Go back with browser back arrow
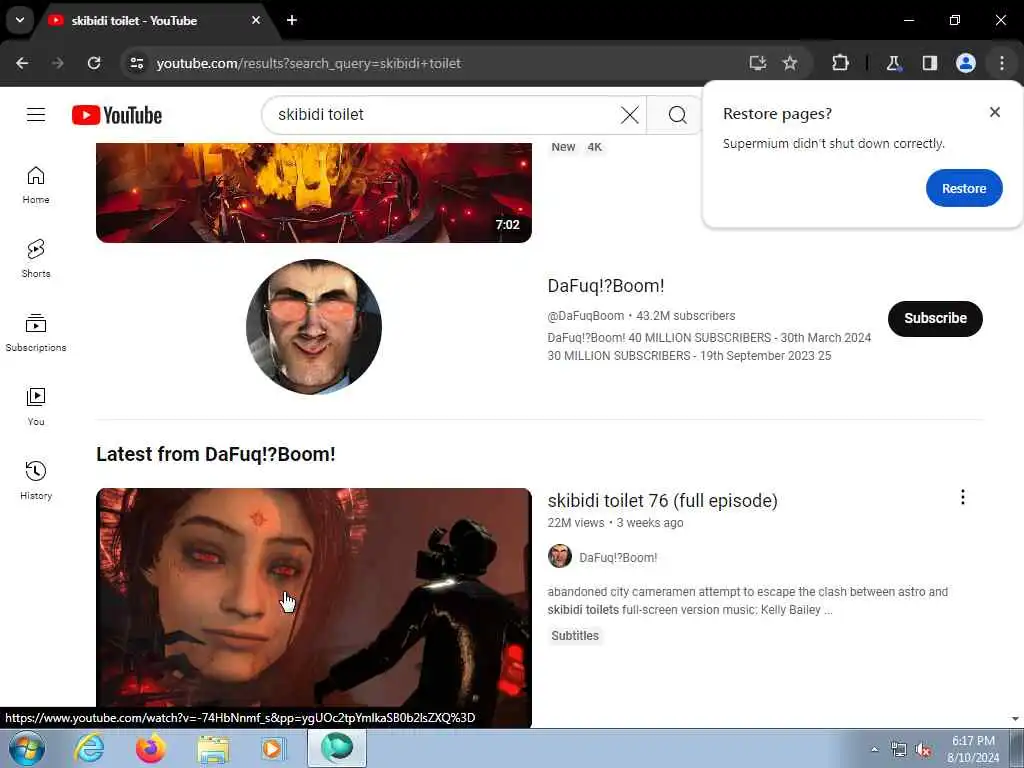The height and width of the screenshot is (768, 1024). (22, 63)
